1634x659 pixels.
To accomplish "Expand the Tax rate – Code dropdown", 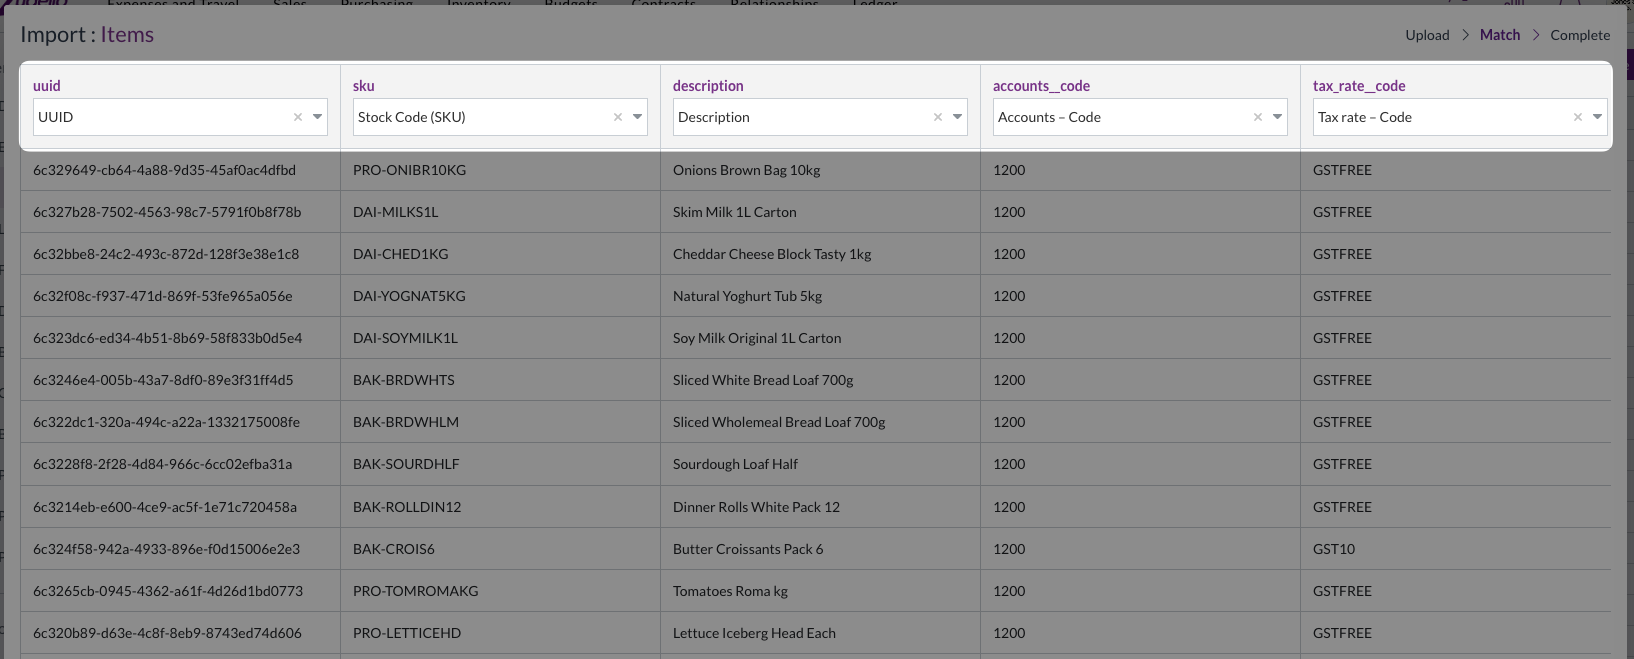I will [1598, 117].
